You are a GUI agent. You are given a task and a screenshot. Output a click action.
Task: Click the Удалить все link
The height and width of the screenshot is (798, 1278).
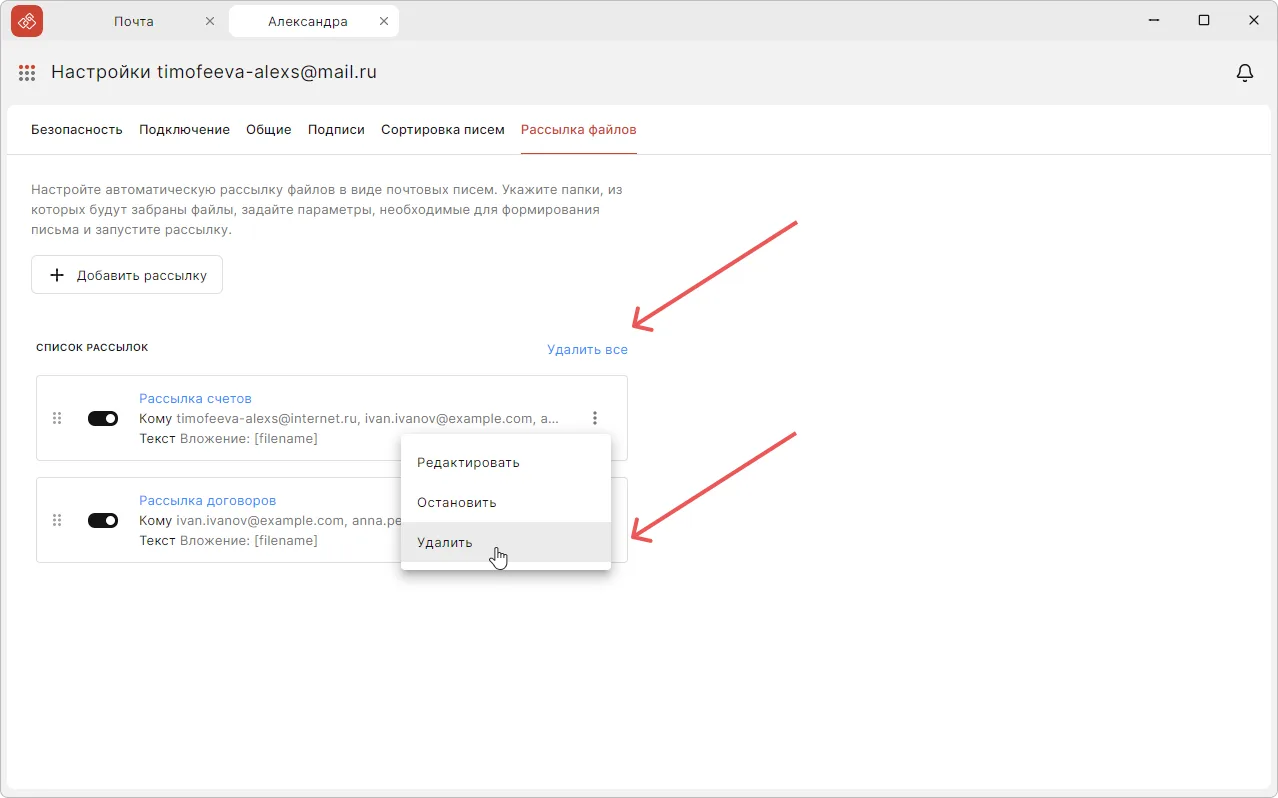click(587, 350)
